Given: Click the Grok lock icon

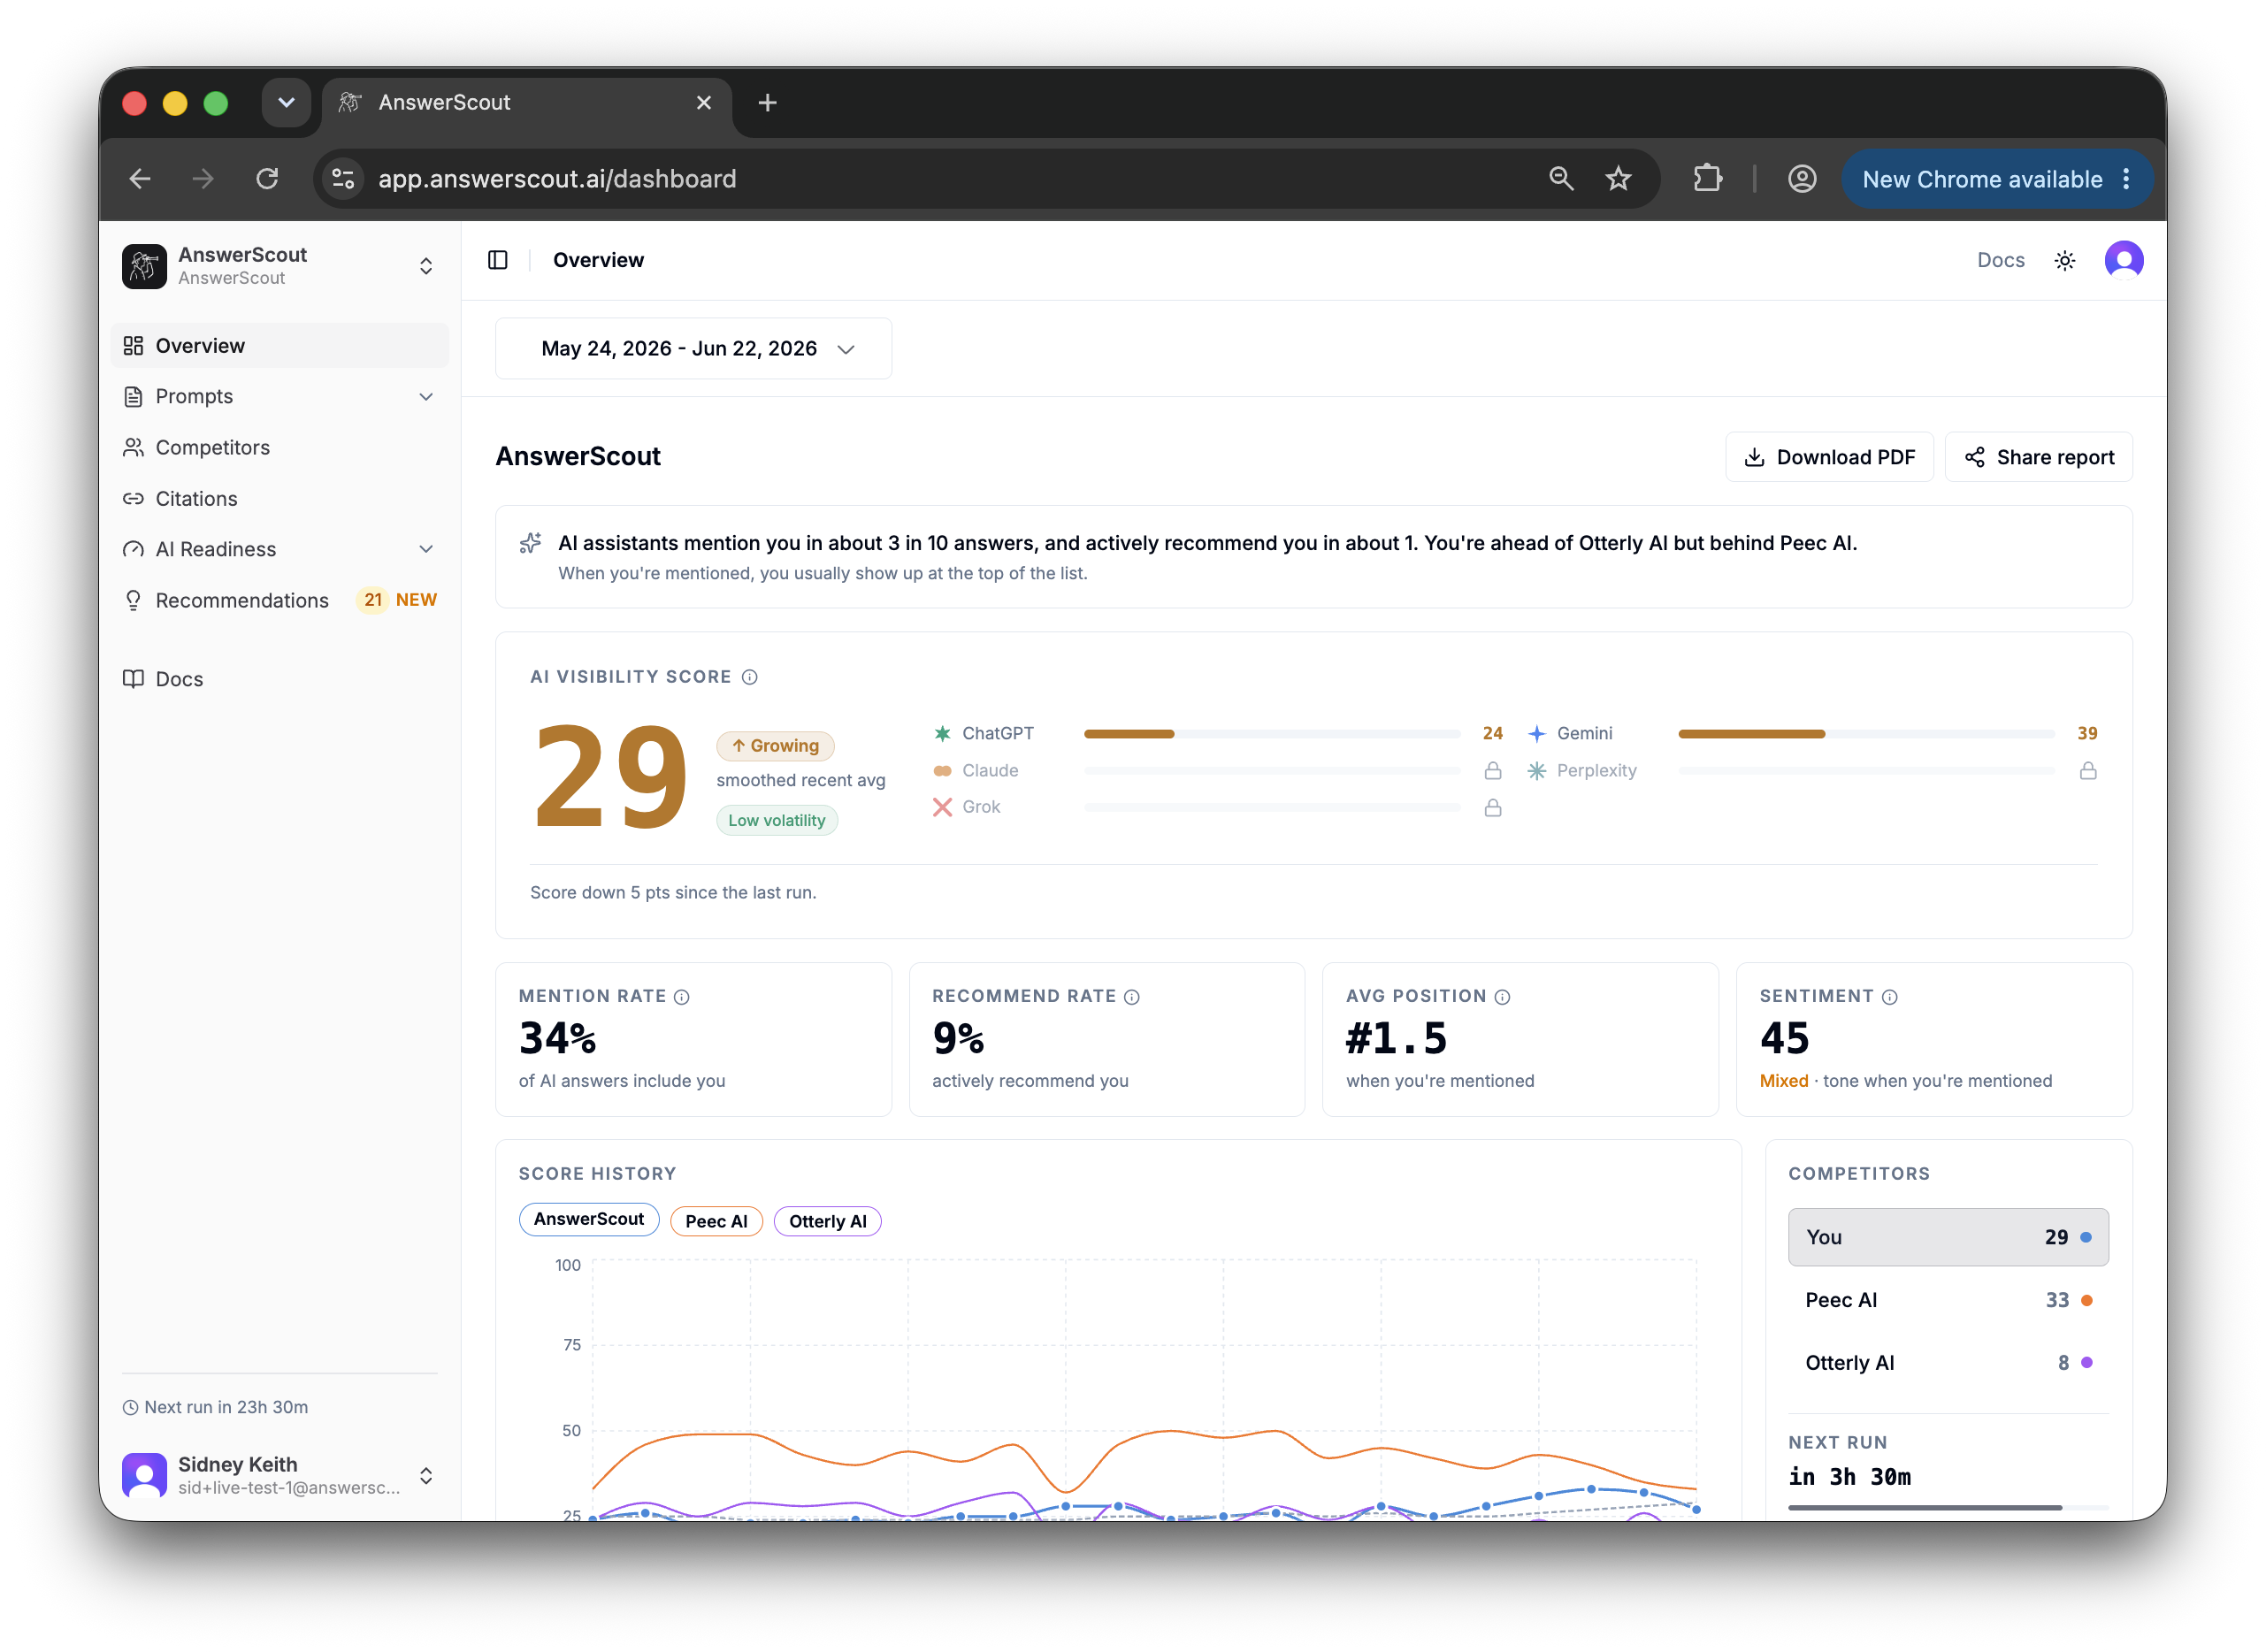Looking at the screenshot, I should pyautogui.click(x=1493, y=807).
